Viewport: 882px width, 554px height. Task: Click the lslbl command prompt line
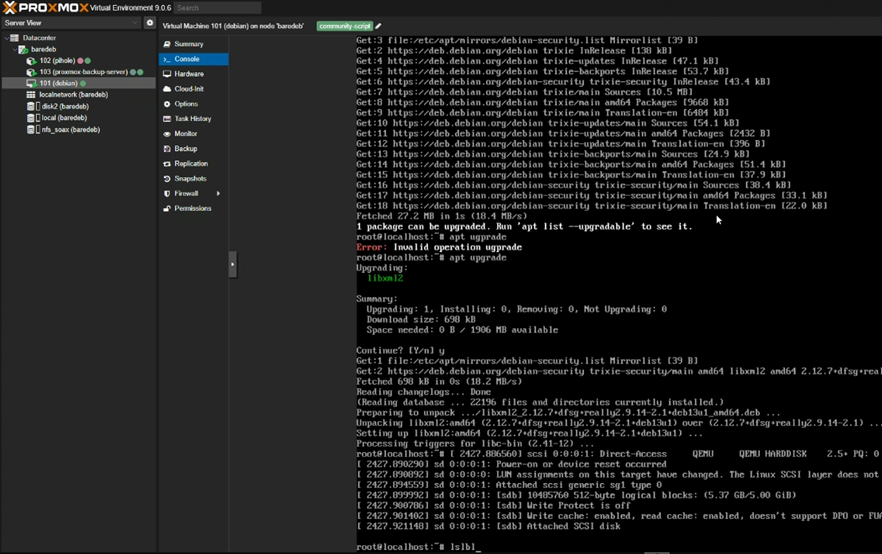418,547
